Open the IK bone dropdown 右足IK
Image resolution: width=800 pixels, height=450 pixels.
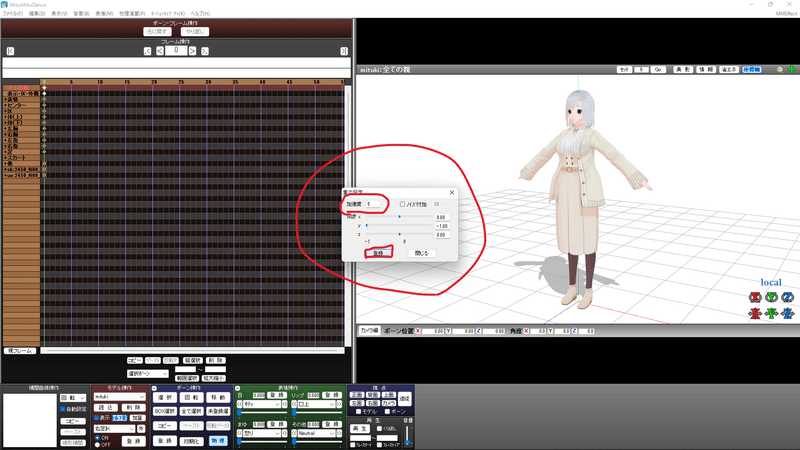[x=114, y=429]
